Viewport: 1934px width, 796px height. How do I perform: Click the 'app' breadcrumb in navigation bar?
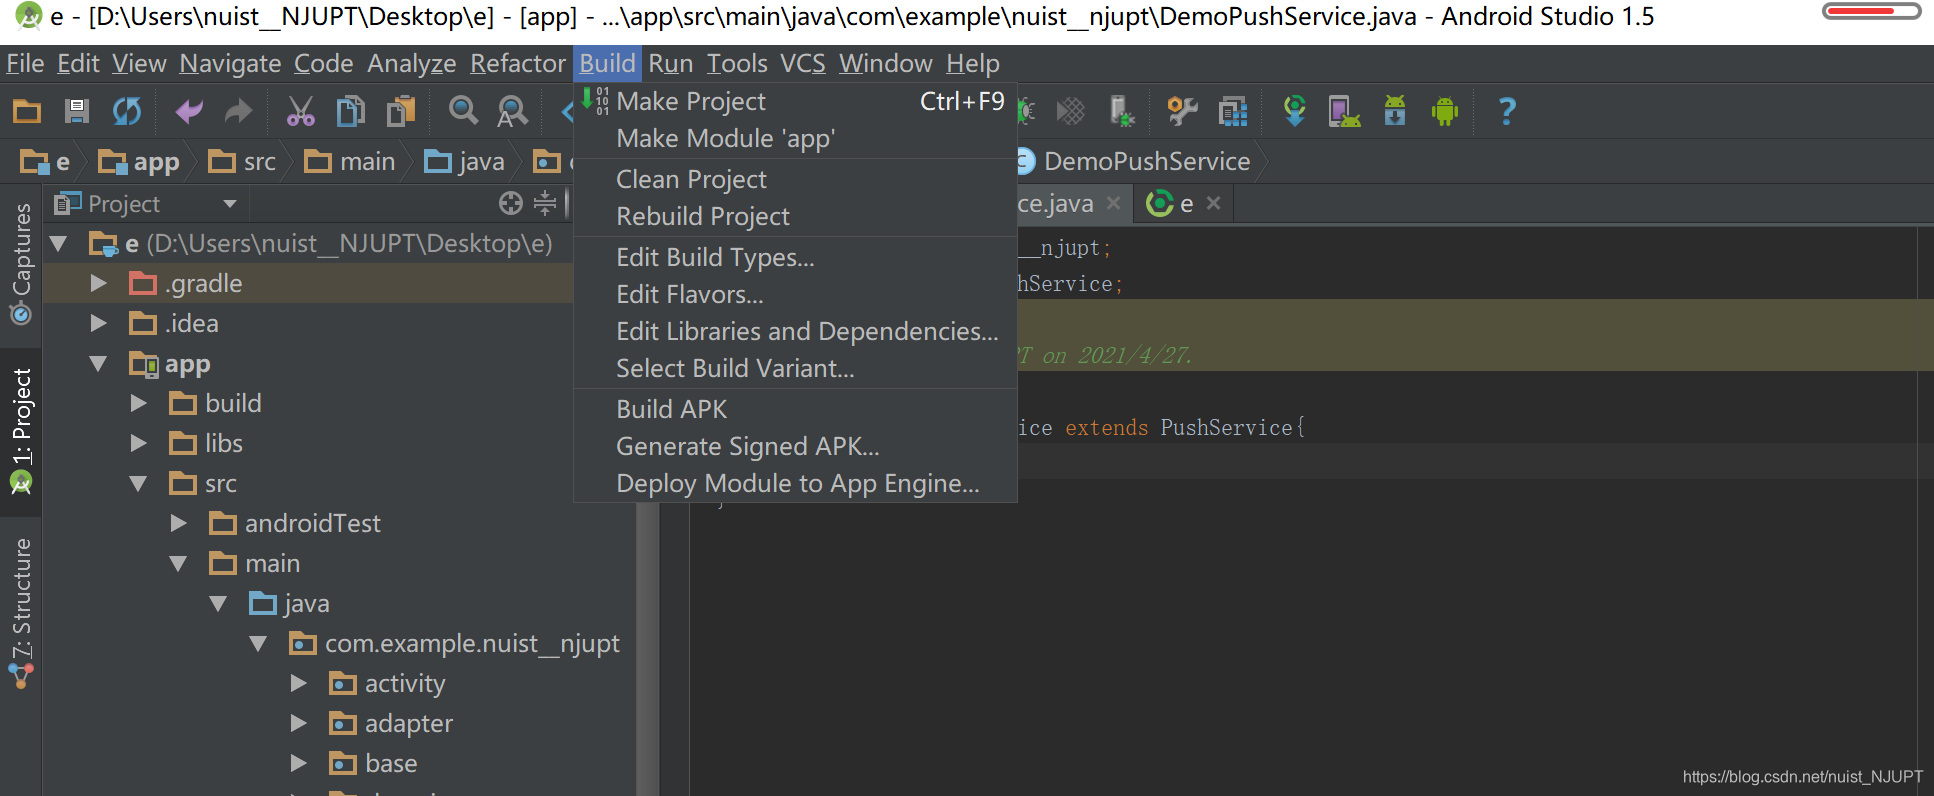pos(139,162)
